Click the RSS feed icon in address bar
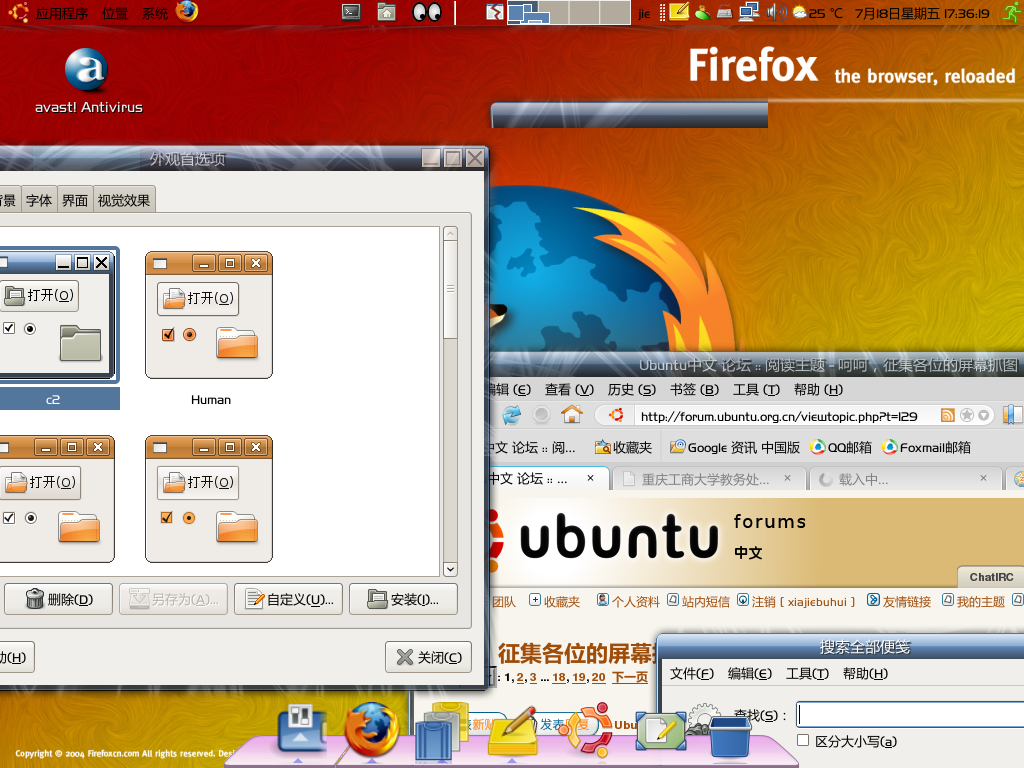 947,415
